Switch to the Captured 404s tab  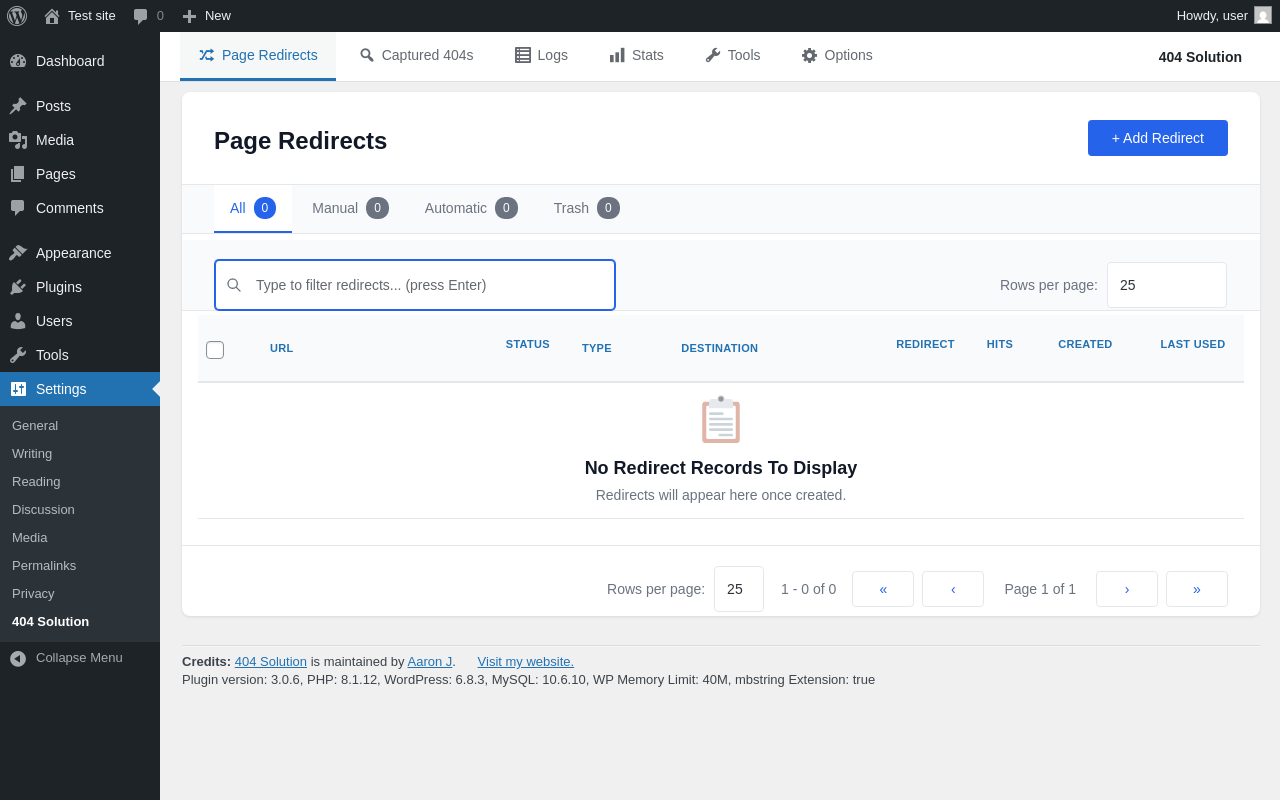click(416, 55)
